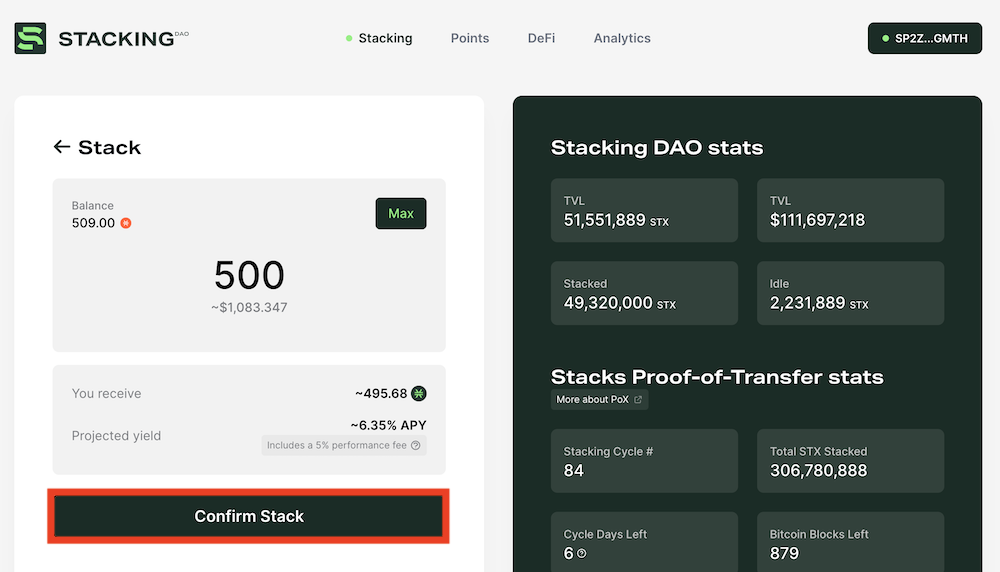Image resolution: width=1000 pixels, height=572 pixels.
Task: Click the You receive label
Action: pyautogui.click(x=107, y=393)
